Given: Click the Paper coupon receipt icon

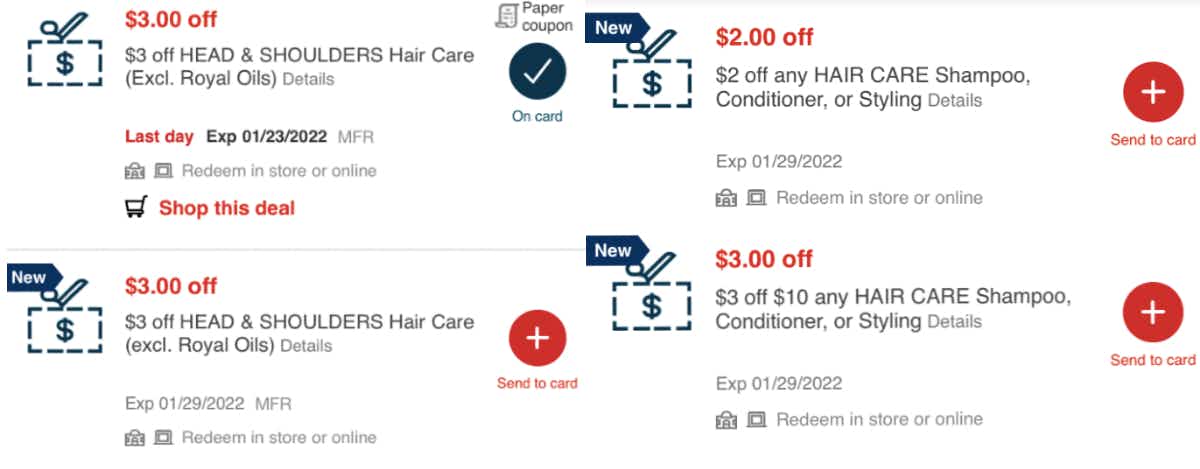Looking at the screenshot, I should pyautogui.click(x=506, y=15).
